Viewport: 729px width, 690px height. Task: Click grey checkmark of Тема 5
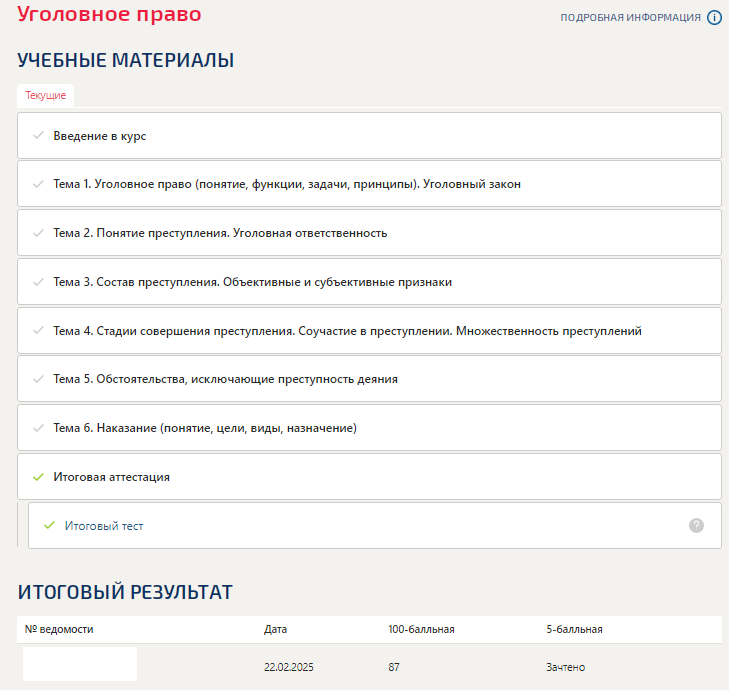[39, 379]
